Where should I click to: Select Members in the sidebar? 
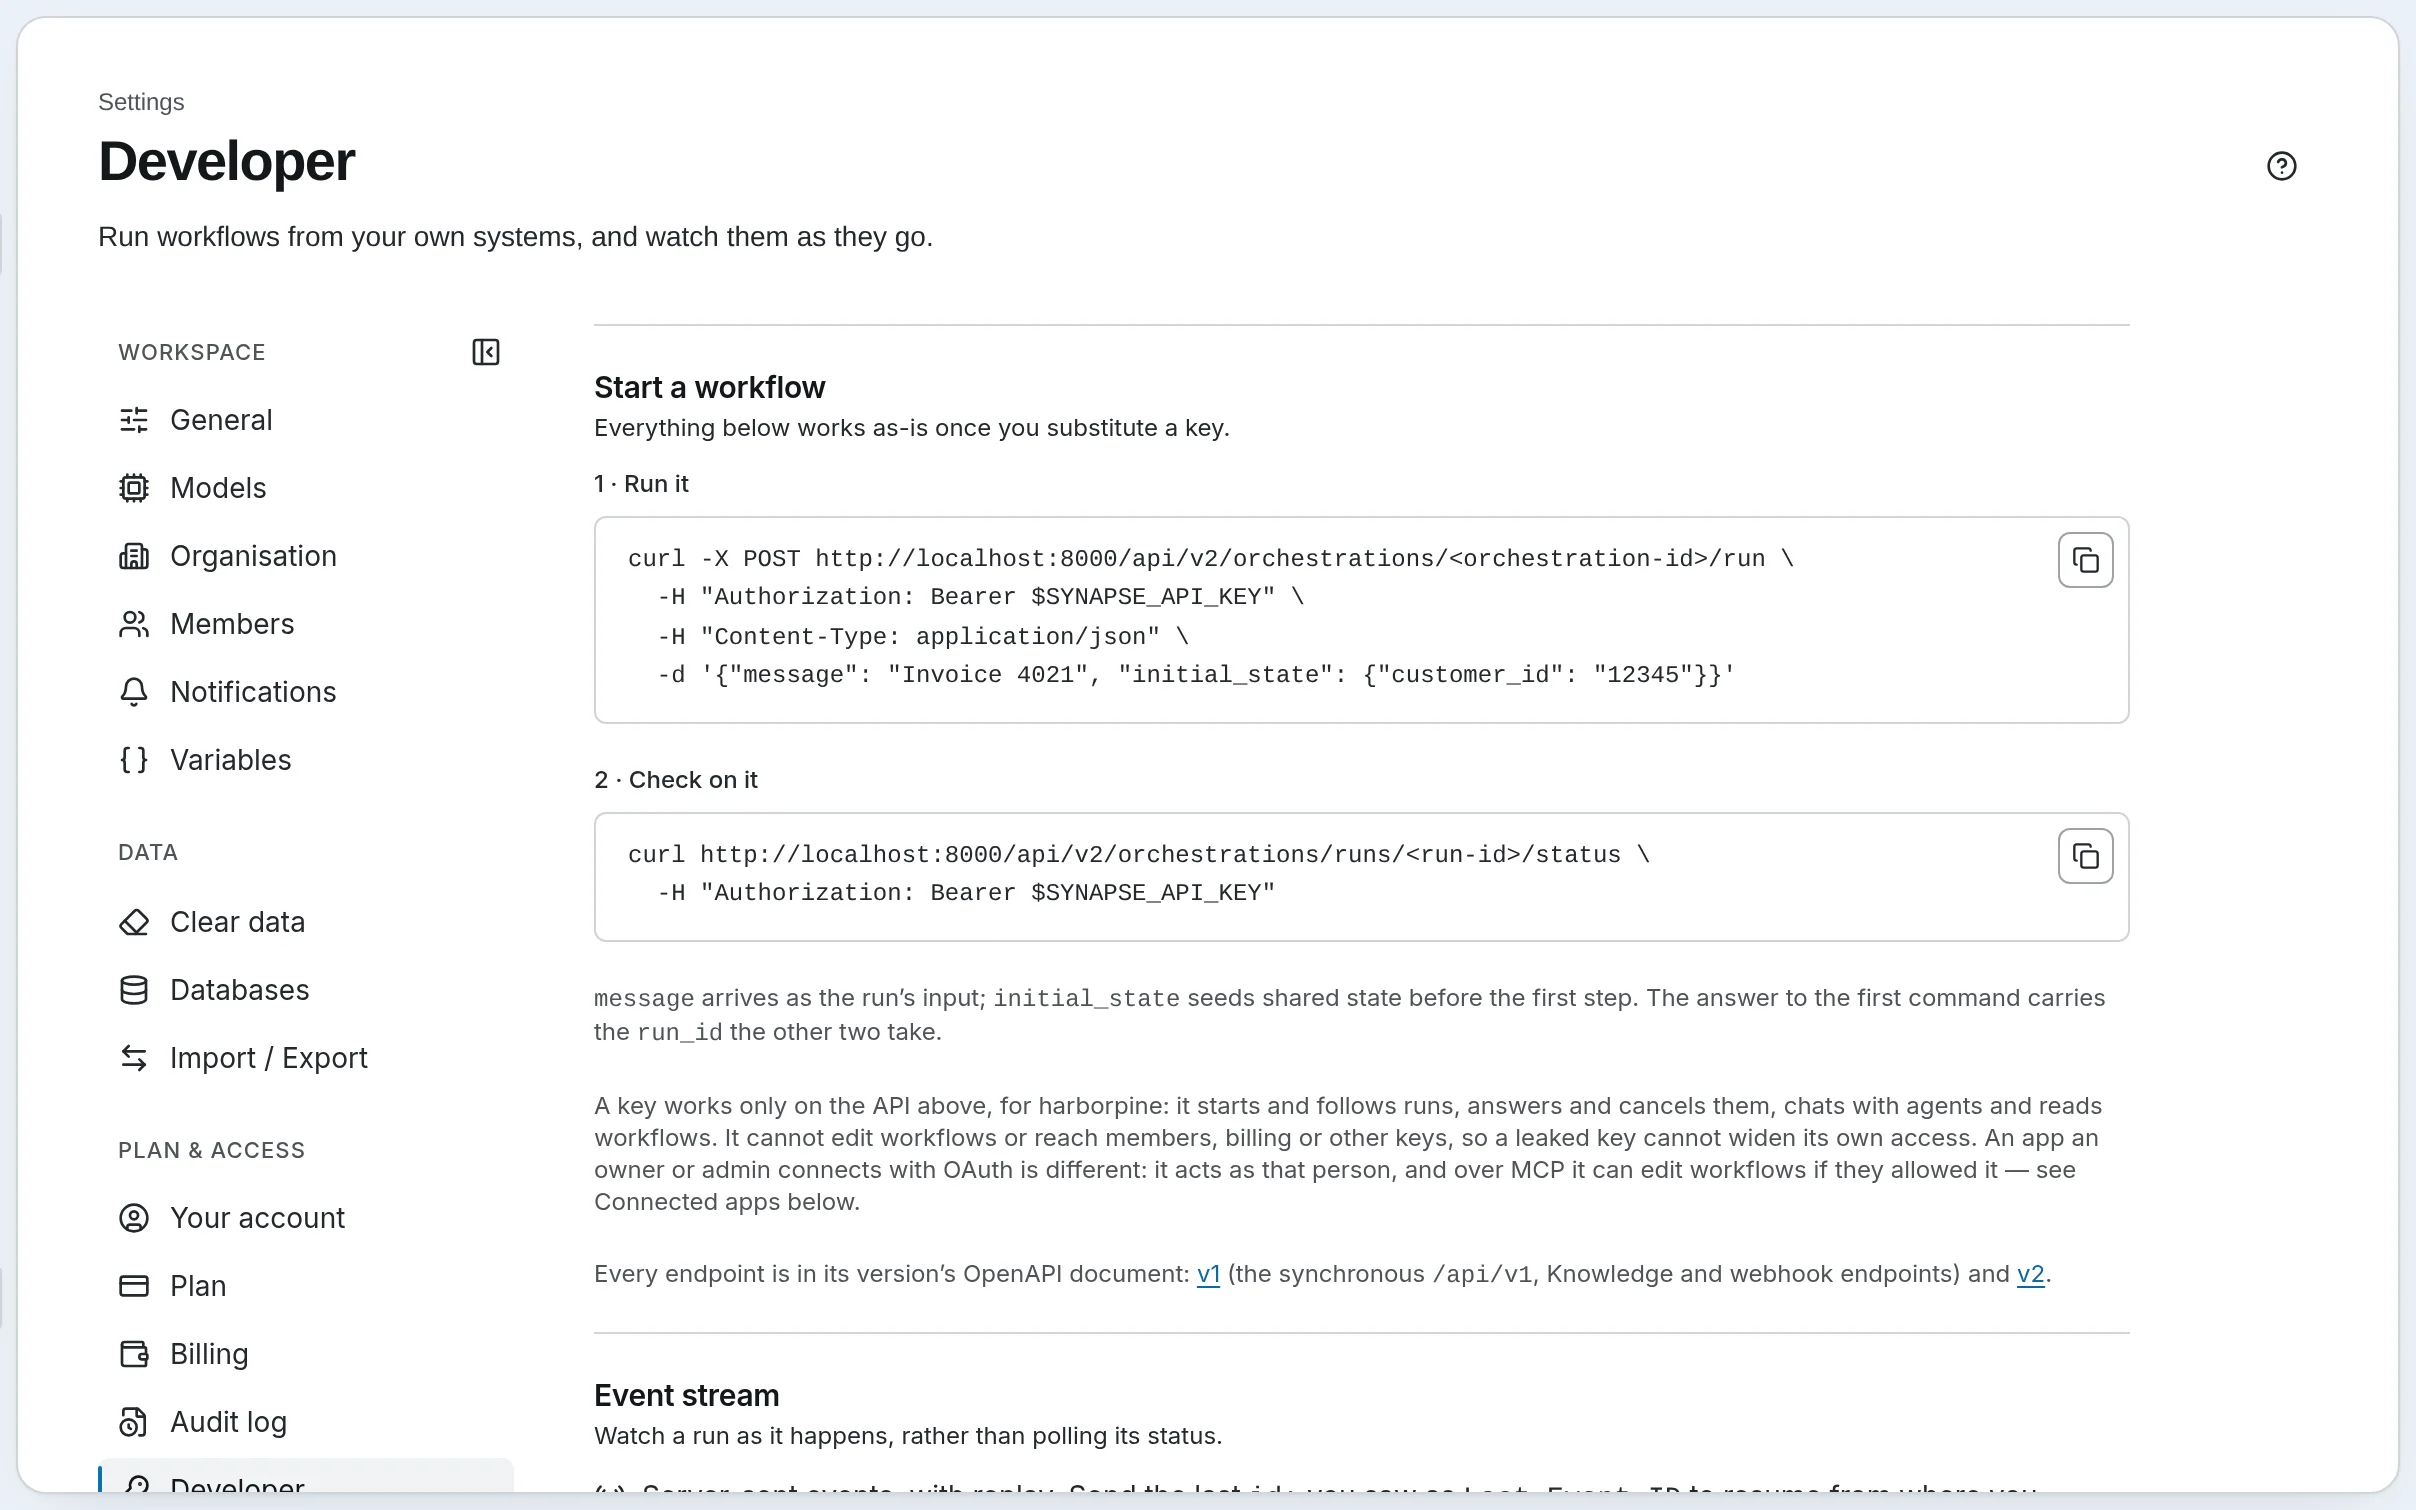click(306, 624)
